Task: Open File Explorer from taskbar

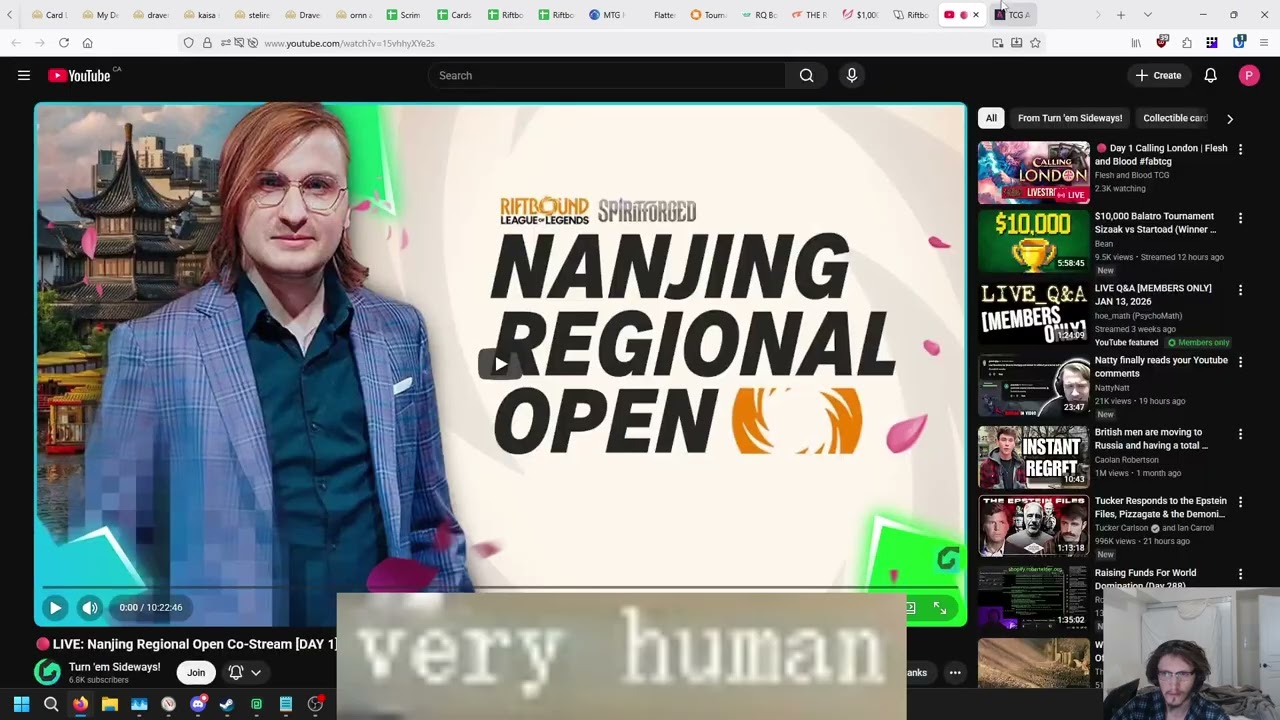Action: [x=110, y=704]
